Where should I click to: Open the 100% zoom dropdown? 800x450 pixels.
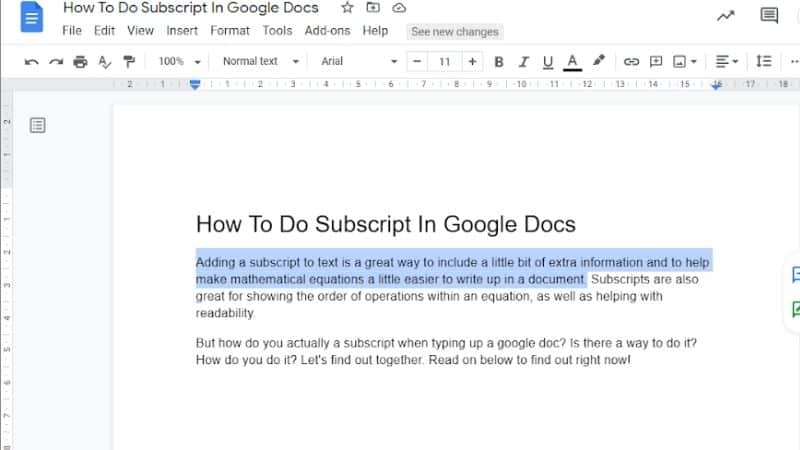[x=180, y=62]
